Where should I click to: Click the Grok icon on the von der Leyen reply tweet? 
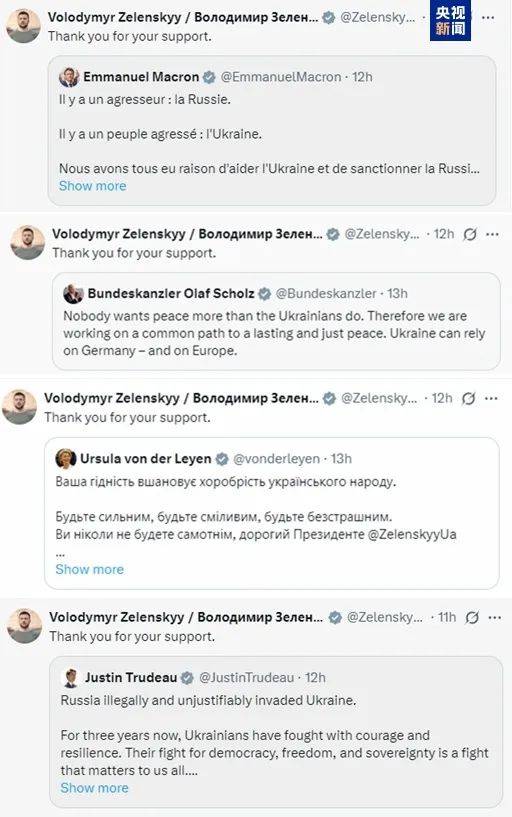click(x=468, y=399)
